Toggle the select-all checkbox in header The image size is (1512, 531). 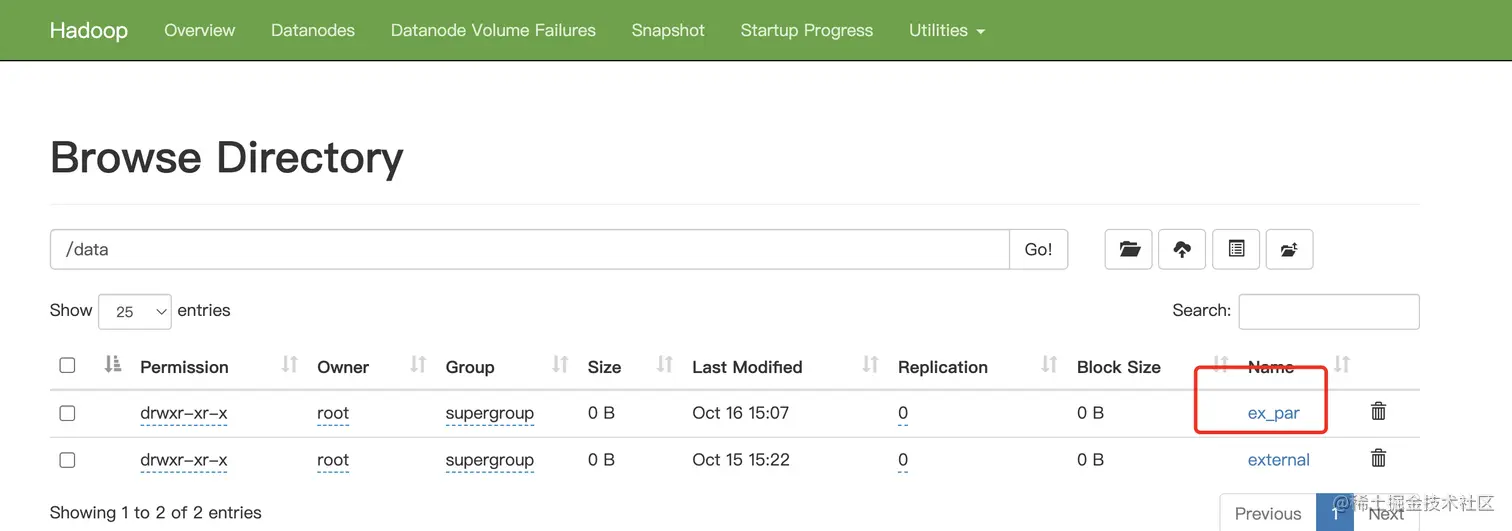[x=67, y=366]
